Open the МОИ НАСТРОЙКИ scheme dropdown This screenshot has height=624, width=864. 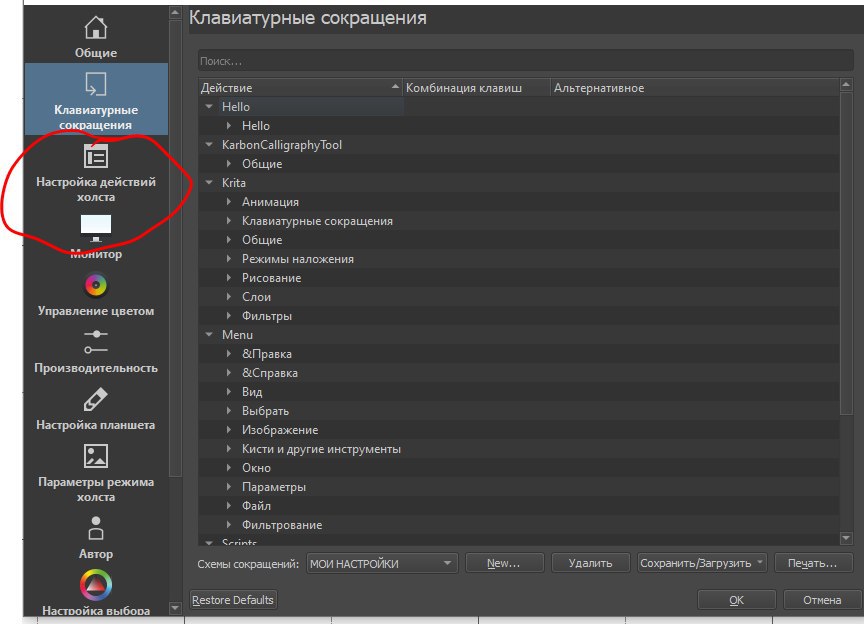pyautogui.click(x=382, y=563)
